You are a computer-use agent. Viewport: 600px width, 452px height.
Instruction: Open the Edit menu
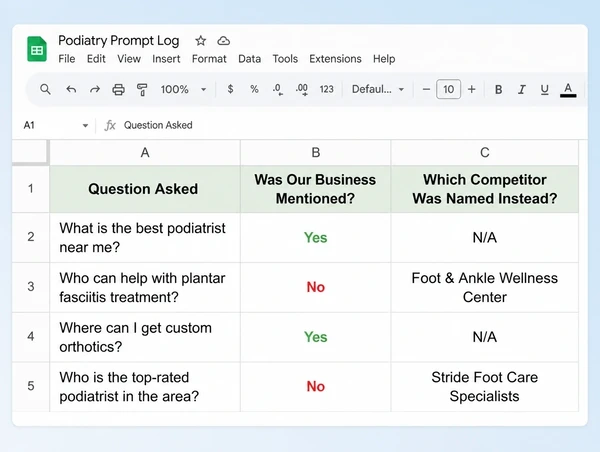(96, 59)
